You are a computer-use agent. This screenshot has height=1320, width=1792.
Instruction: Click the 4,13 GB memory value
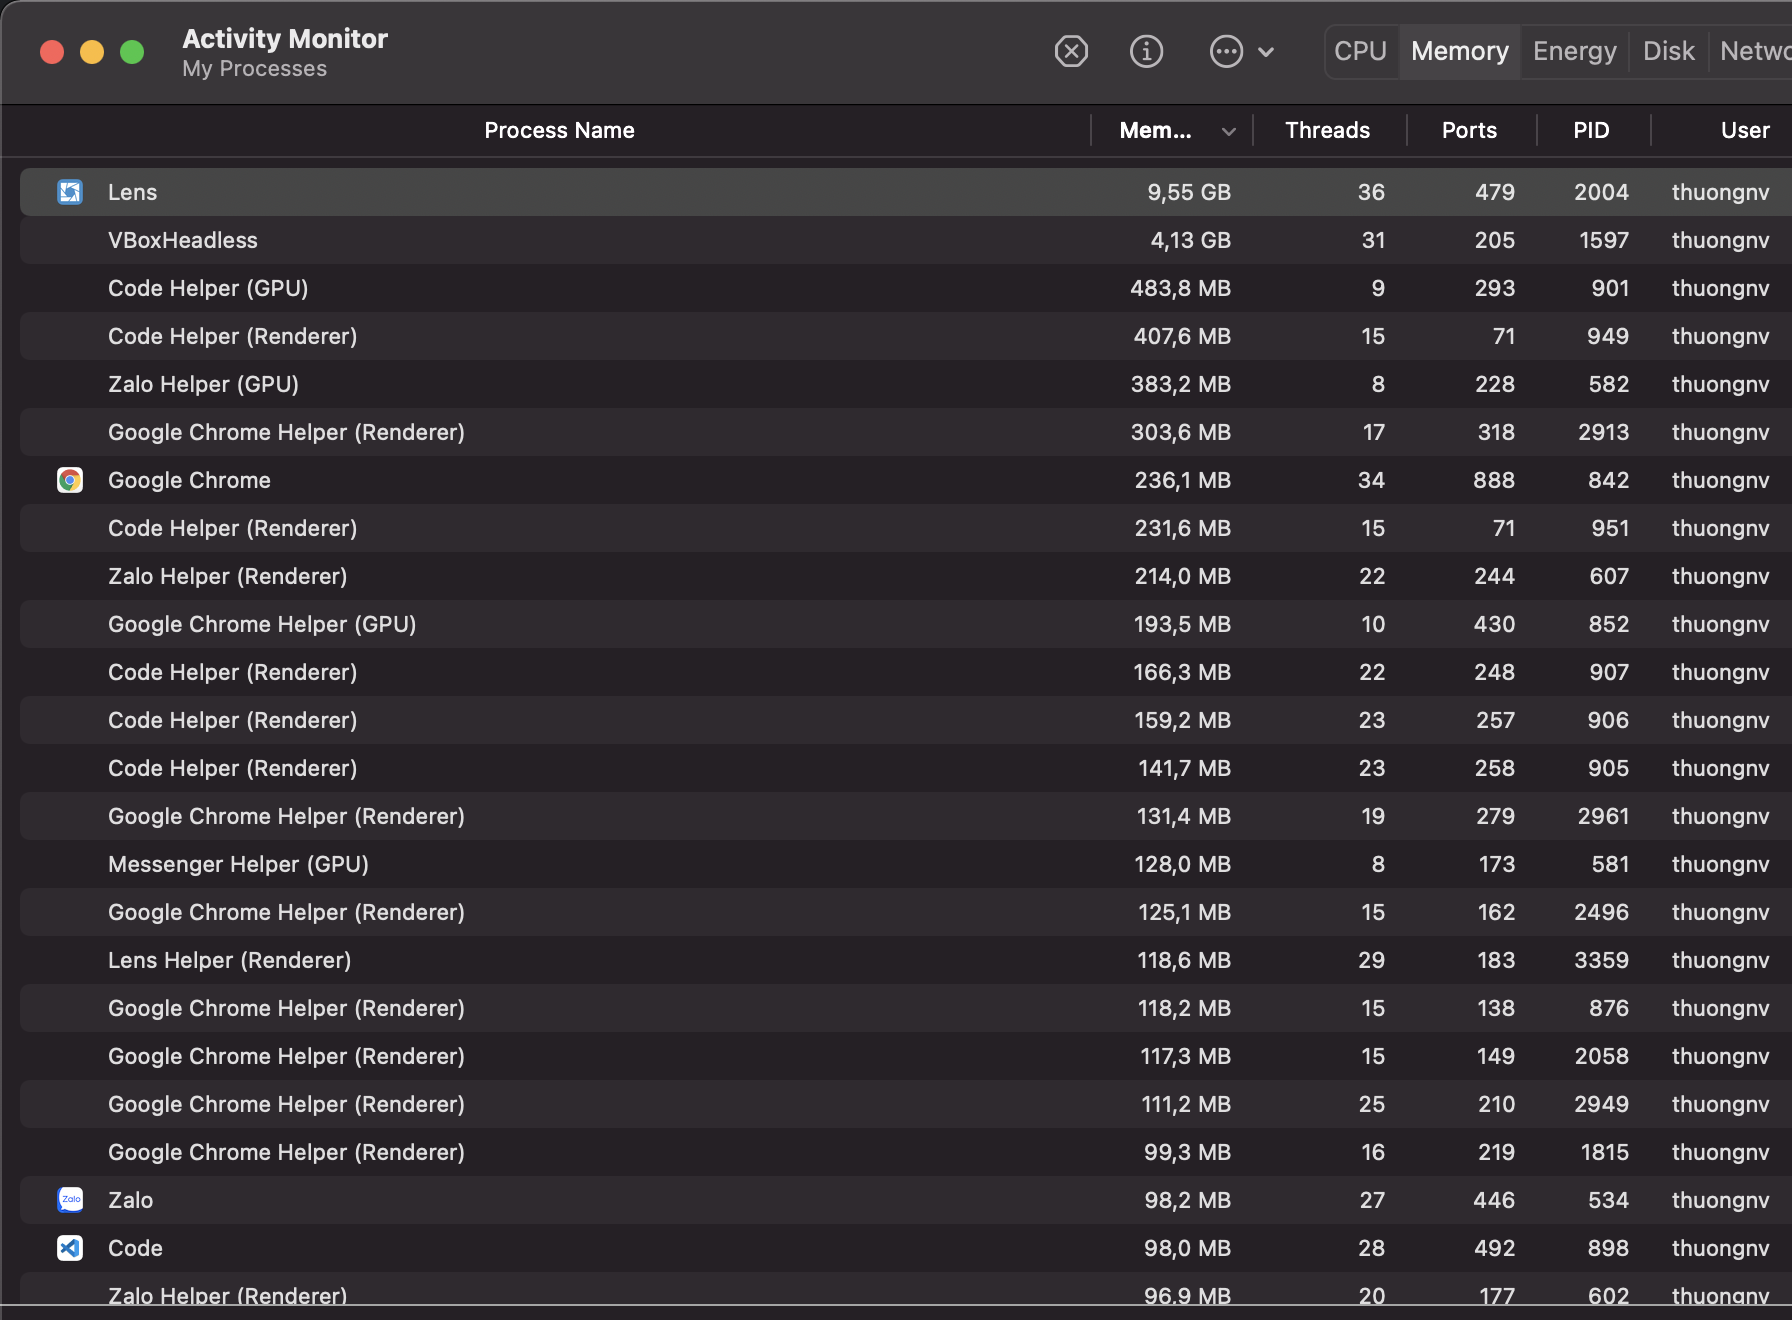tap(1190, 240)
